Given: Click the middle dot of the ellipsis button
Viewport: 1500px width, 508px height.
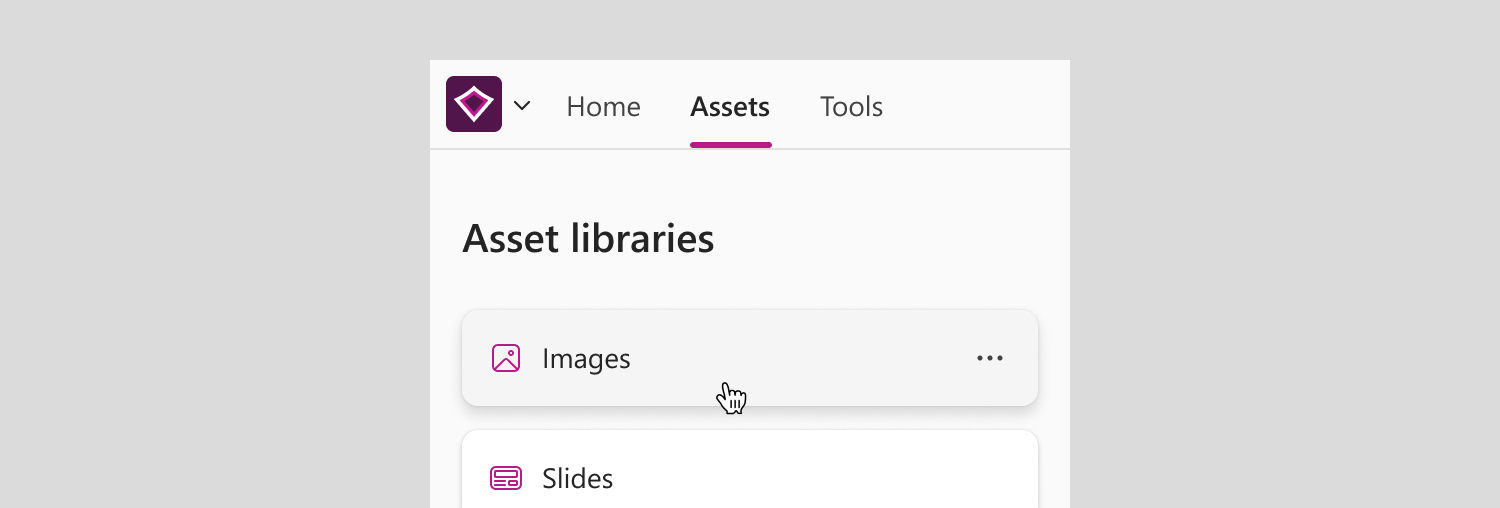Looking at the screenshot, I should click(x=990, y=358).
